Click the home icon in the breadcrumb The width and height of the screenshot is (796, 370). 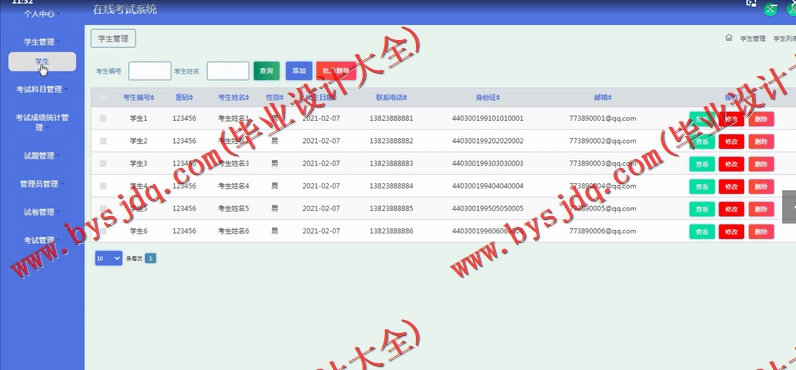pos(728,38)
